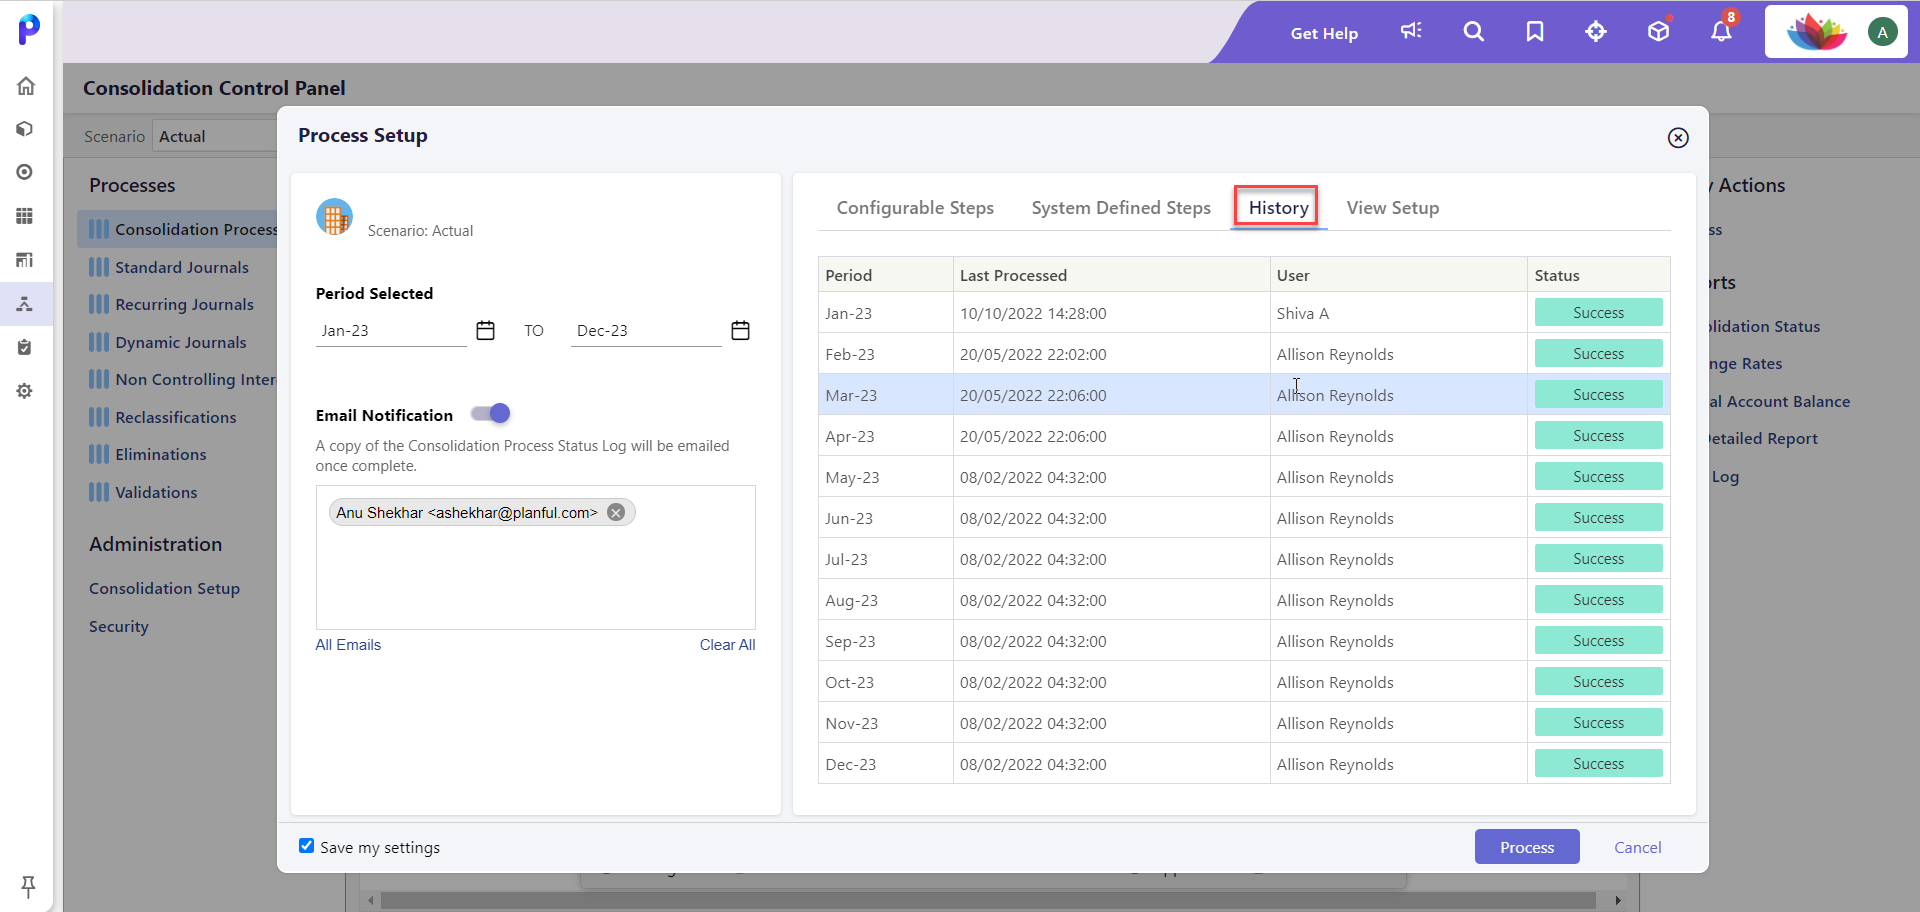The width and height of the screenshot is (1920, 912).
Task: Open Recurring Journals process
Action: [184, 304]
